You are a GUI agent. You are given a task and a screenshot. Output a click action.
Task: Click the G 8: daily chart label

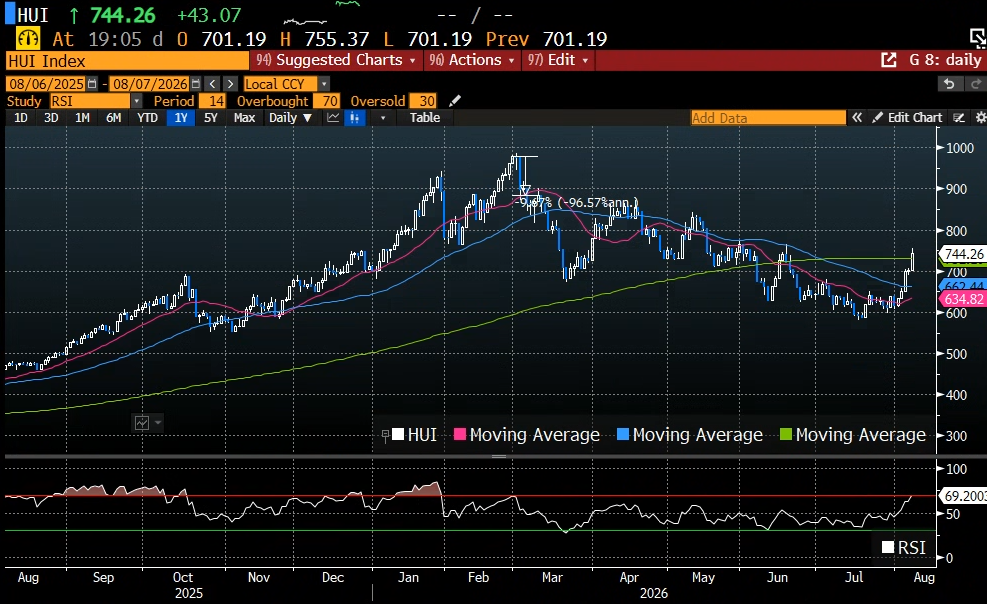(945, 60)
